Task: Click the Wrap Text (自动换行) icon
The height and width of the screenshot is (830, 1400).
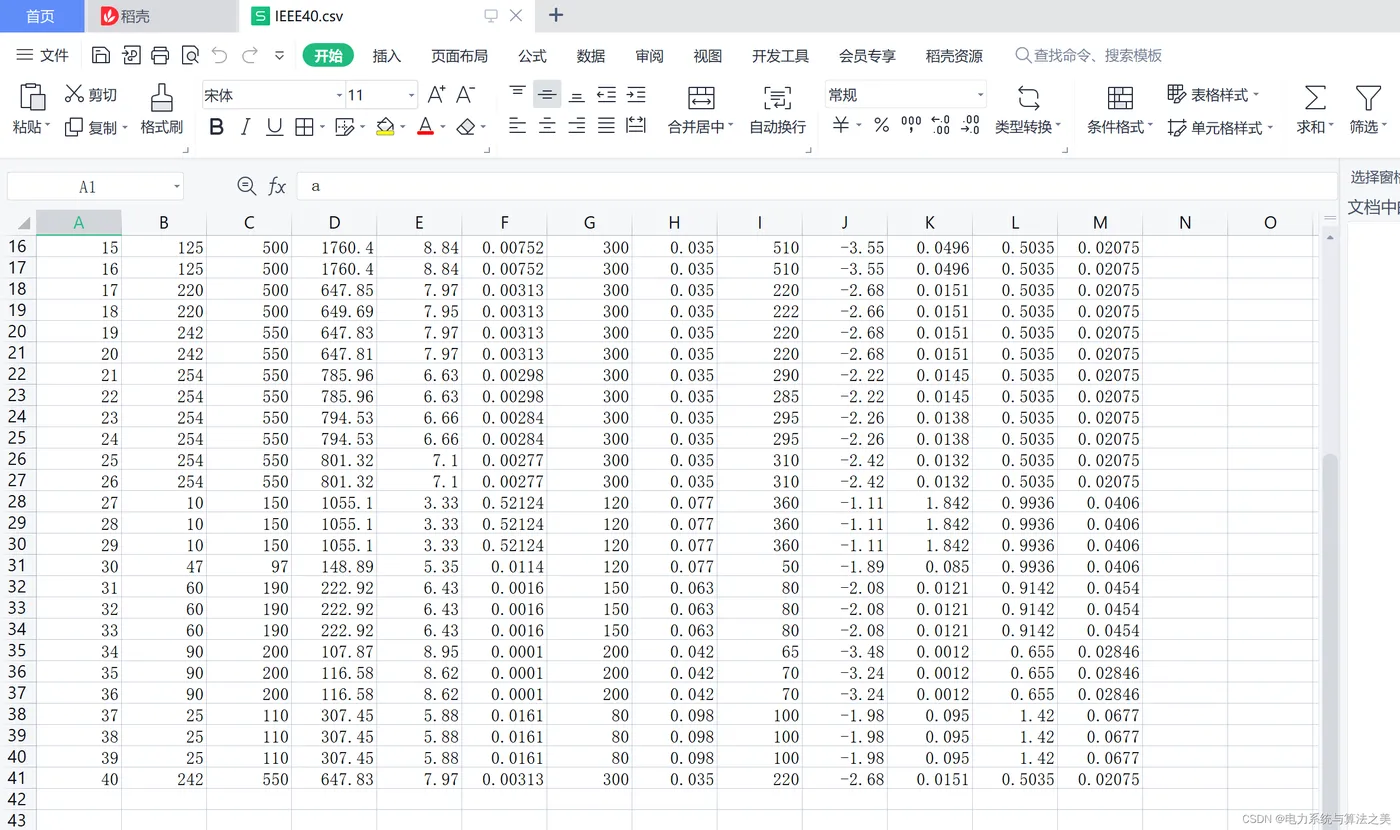Action: [x=777, y=97]
